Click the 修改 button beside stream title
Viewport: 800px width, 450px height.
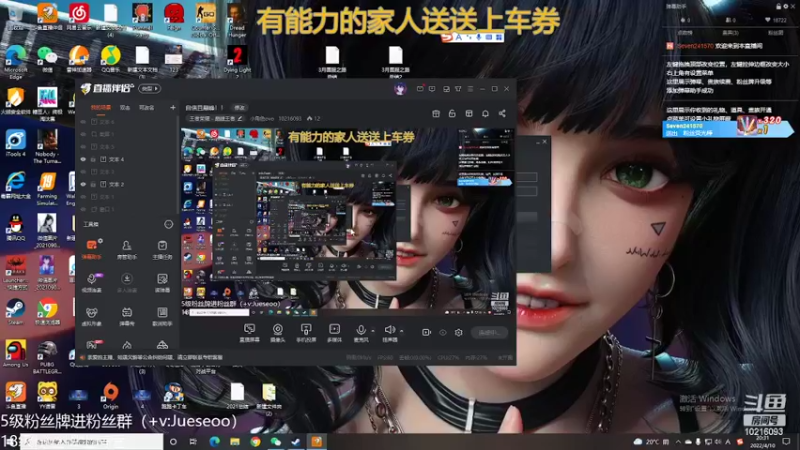click(x=239, y=108)
